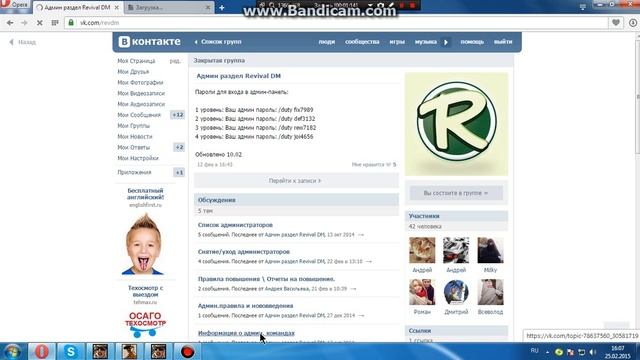This screenshot has height=360, width=640.
Task: Open the Windows Start button
Action: (12, 352)
